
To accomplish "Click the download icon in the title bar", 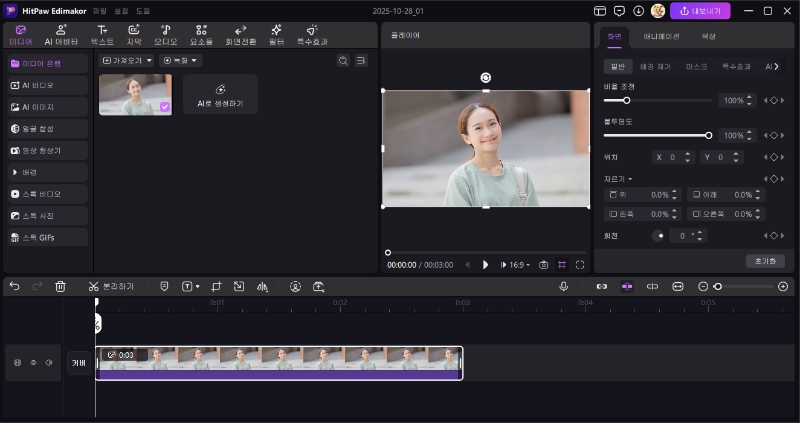I will [638, 11].
